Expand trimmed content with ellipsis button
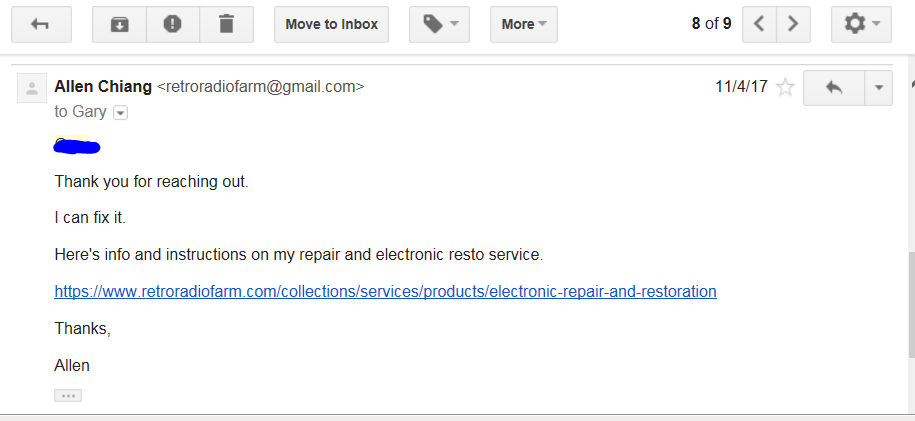The height and width of the screenshot is (421, 915). (x=68, y=395)
